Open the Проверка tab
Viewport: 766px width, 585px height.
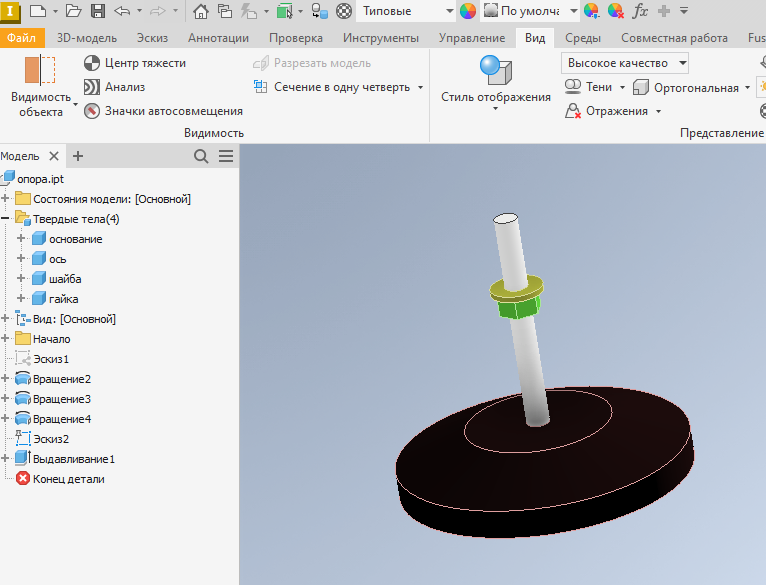(296, 38)
